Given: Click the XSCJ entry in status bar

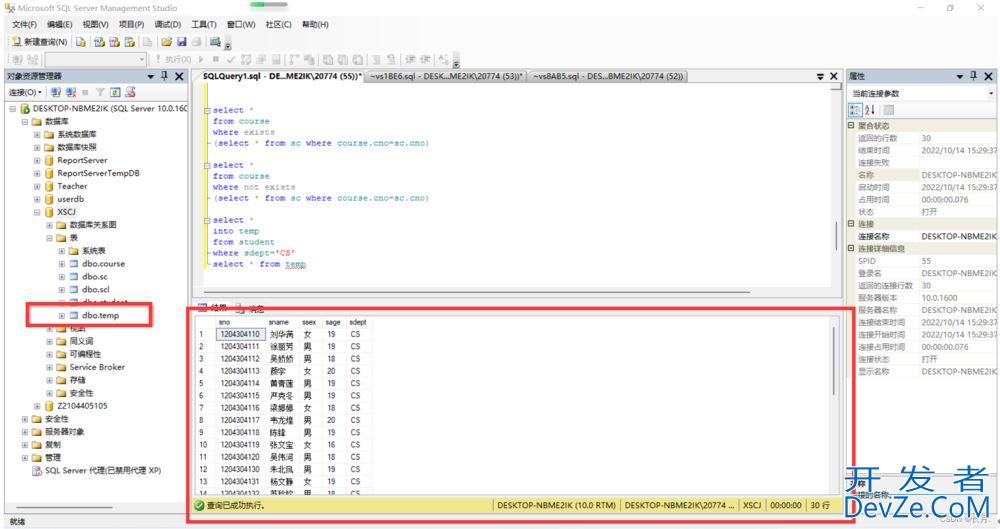Looking at the screenshot, I should pos(752,505).
